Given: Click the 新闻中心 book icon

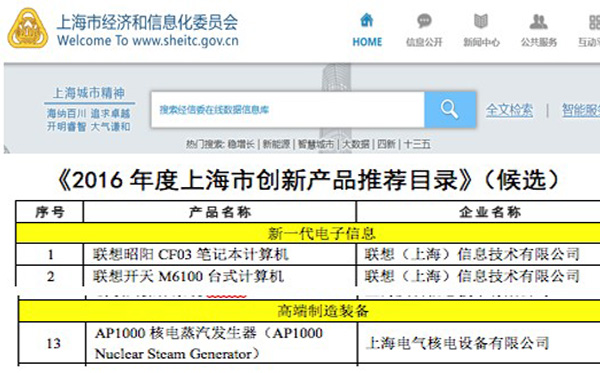Looking at the screenshot, I should click(481, 21).
